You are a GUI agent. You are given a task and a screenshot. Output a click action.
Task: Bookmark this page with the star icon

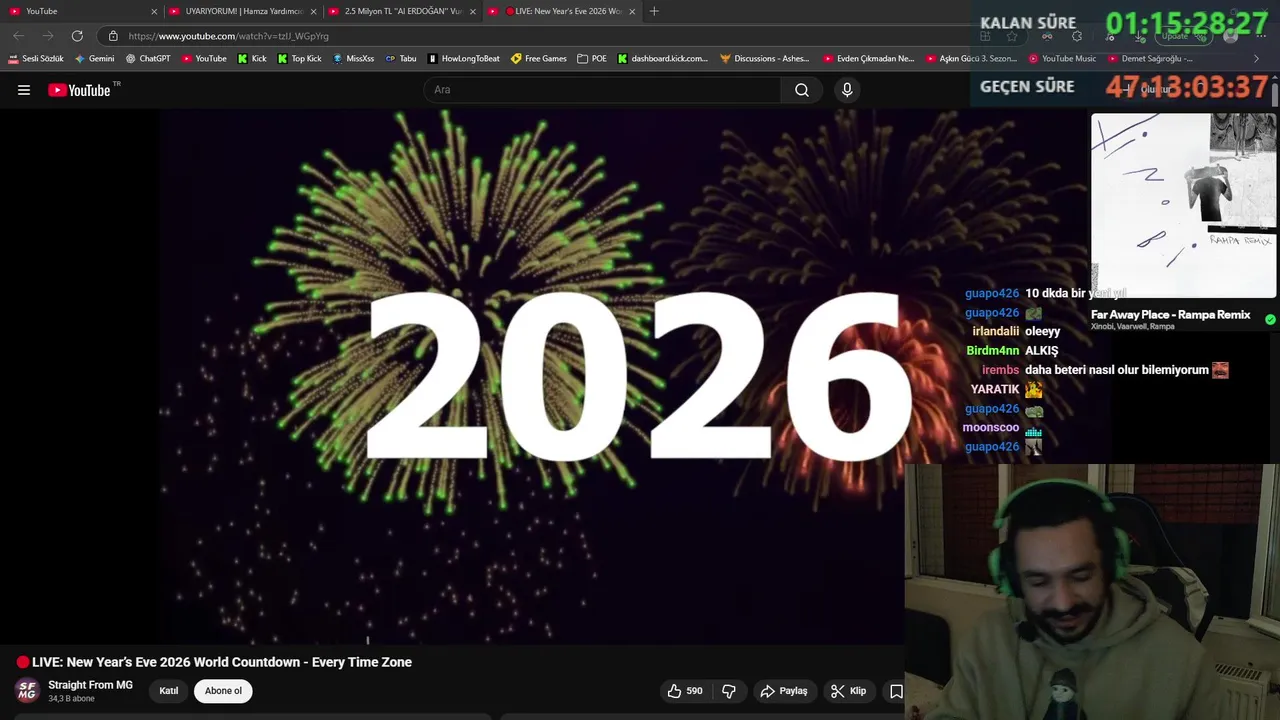pyautogui.click(x=1012, y=36)
